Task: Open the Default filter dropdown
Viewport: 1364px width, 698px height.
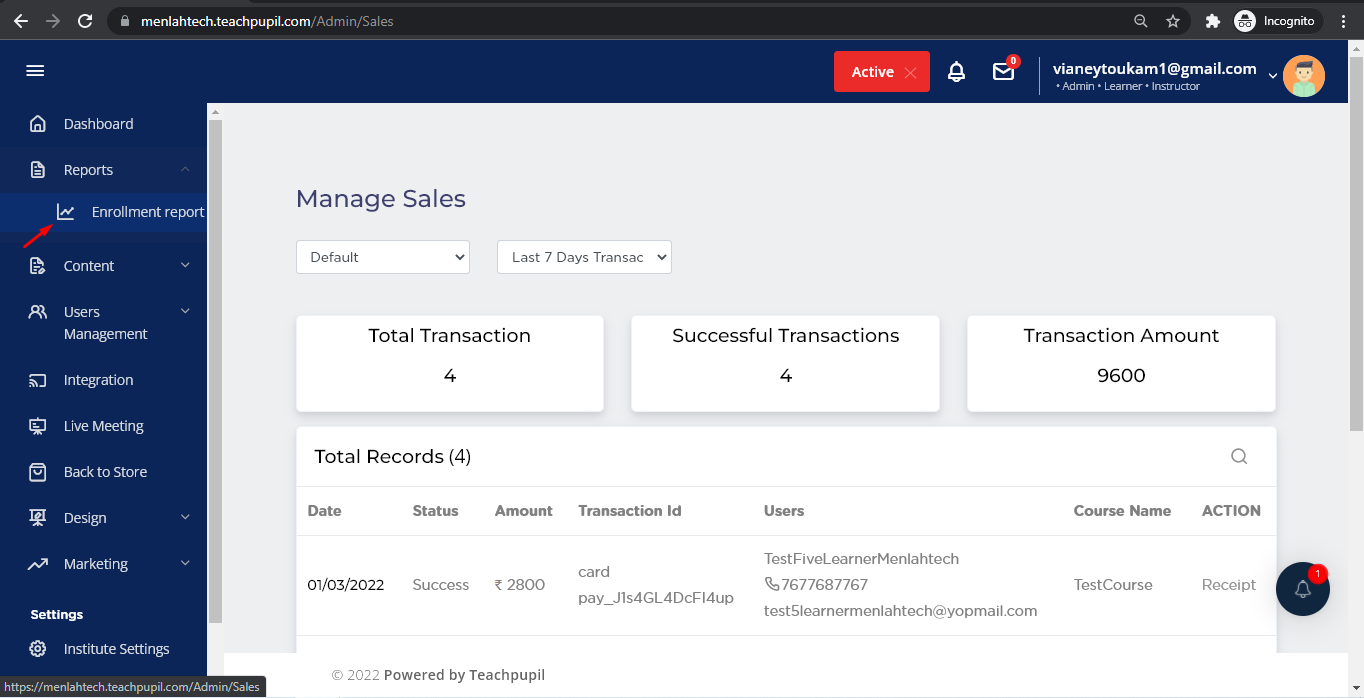Action: (x=383, y=257)
